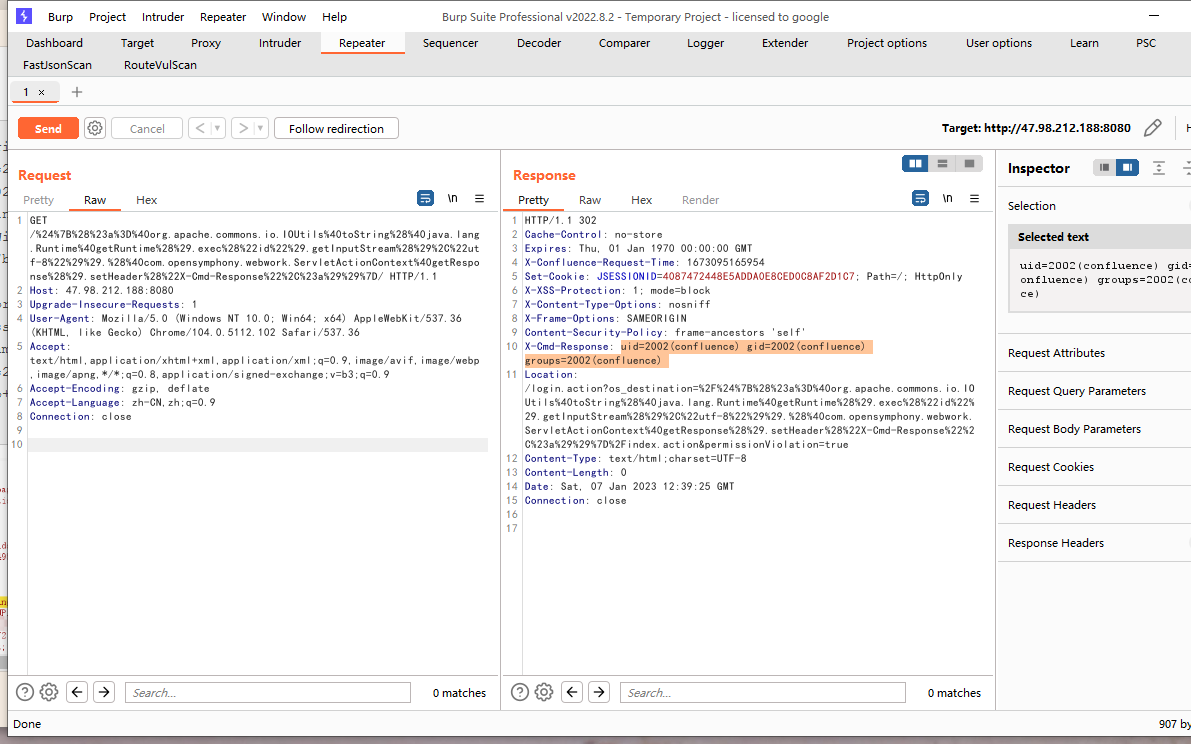
Task: Open the Help menu
Action: click(334, 17)
